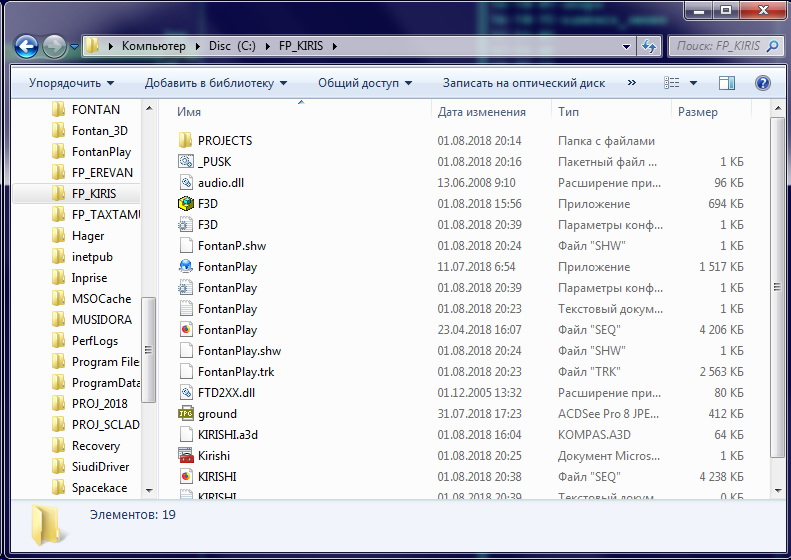This screenshot has height=560, width=791.
Task: Select MUSIDORA folder in the tree
Action: (101, 320)
